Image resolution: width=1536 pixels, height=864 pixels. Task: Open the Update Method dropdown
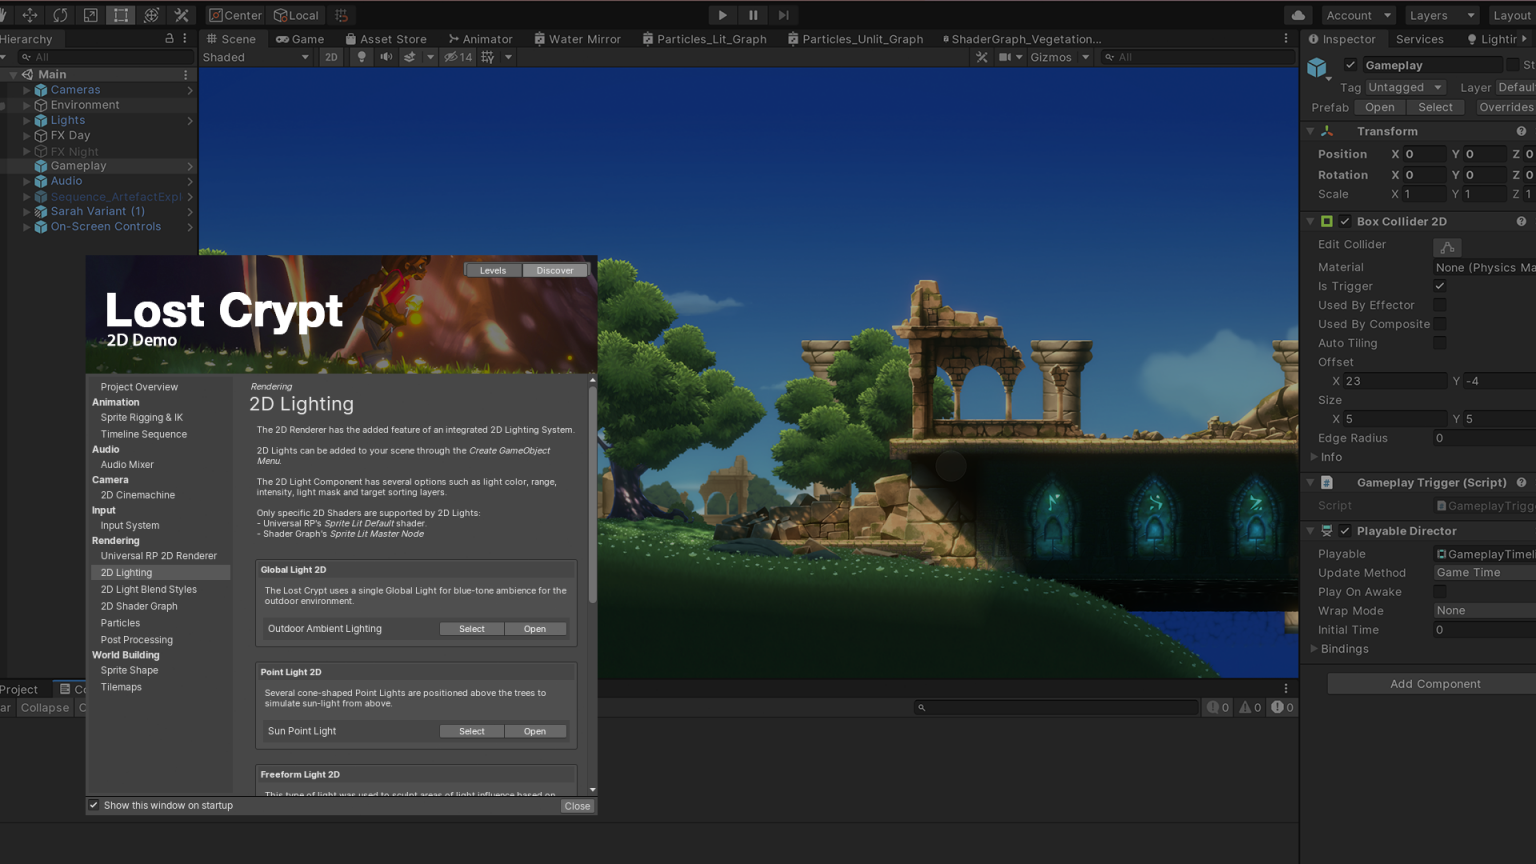(1484, 573)
